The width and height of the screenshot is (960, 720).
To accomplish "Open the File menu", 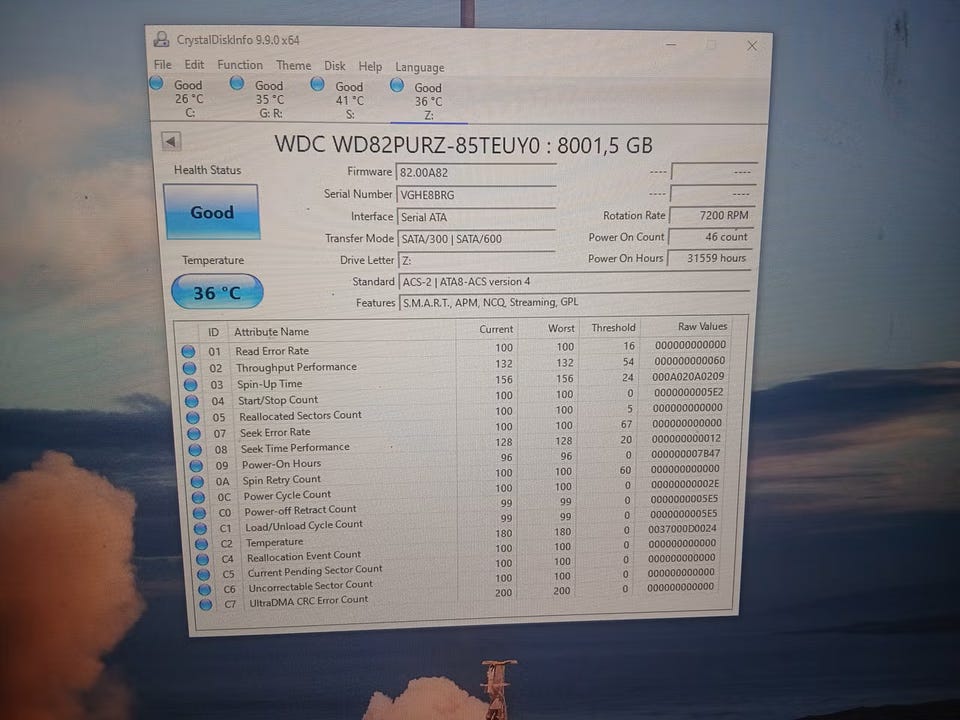I will [162, 64].
